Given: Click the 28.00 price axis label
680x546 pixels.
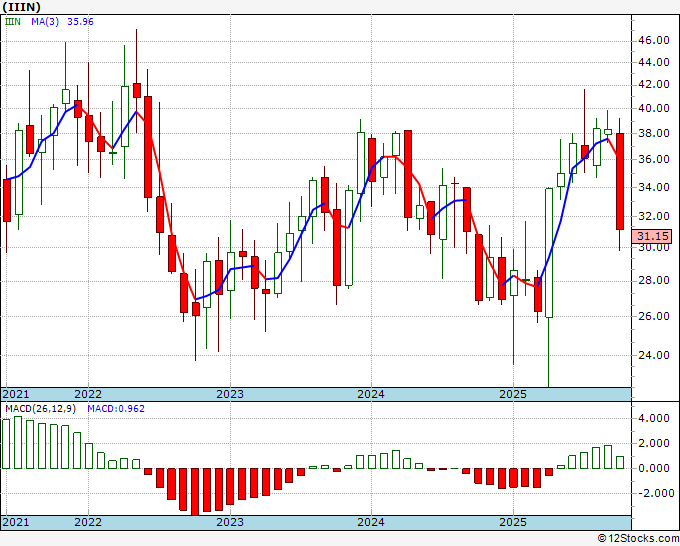Looking at the screenshot, I should (654, 281).
